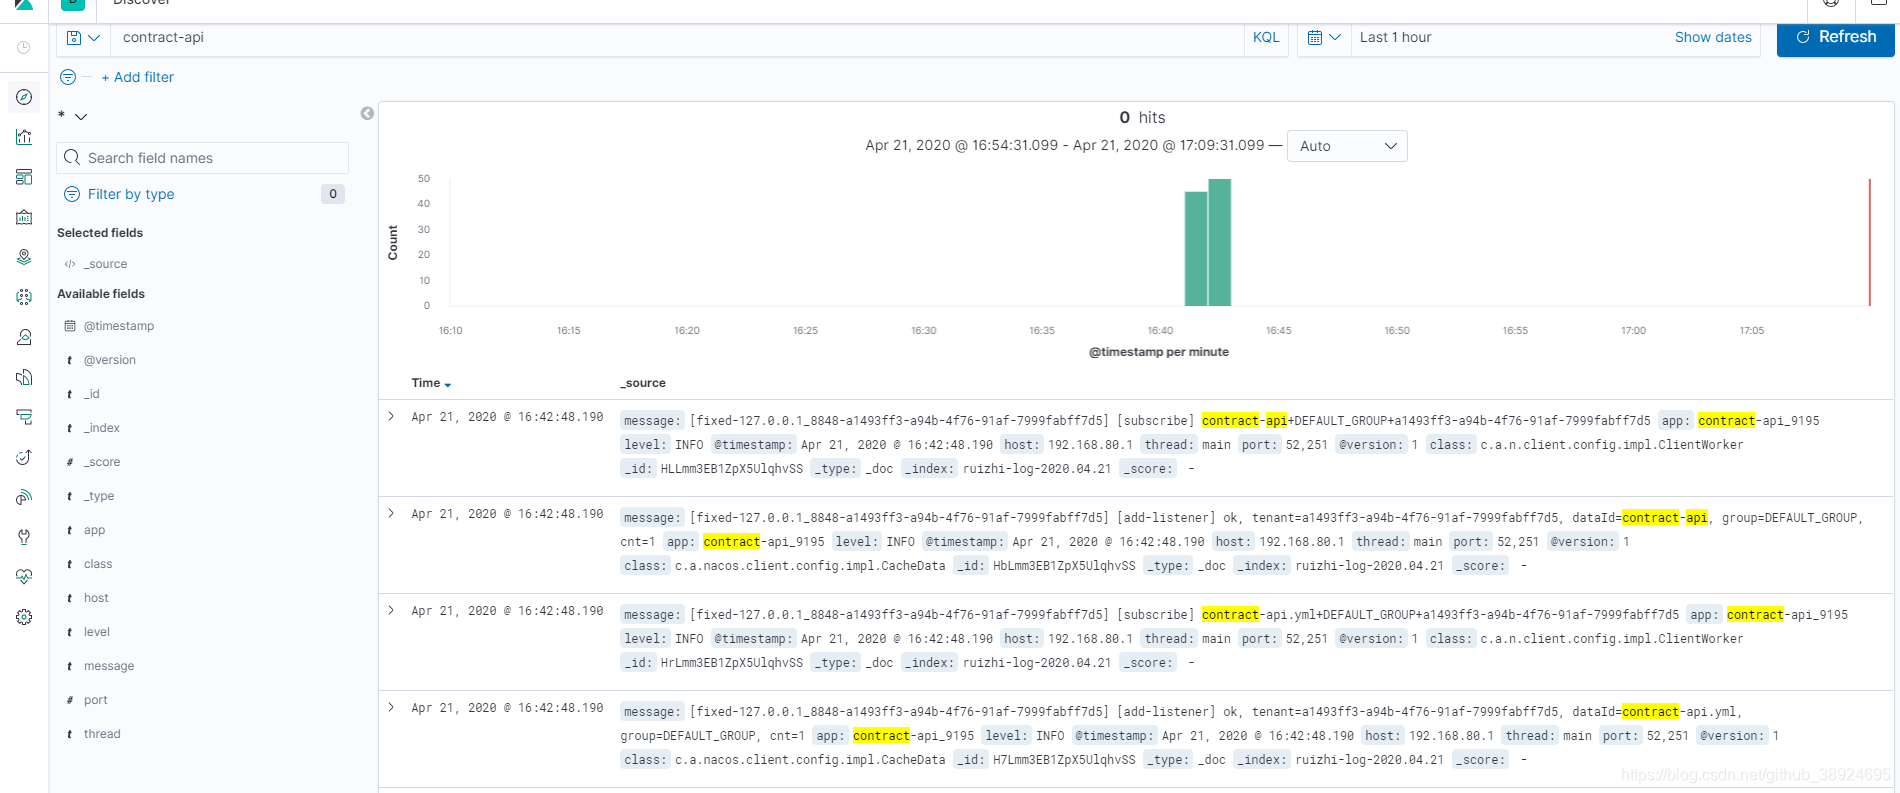Change index pattern via asterisk dropdown
Viewport: 1900px width, 793px height.
73,116
